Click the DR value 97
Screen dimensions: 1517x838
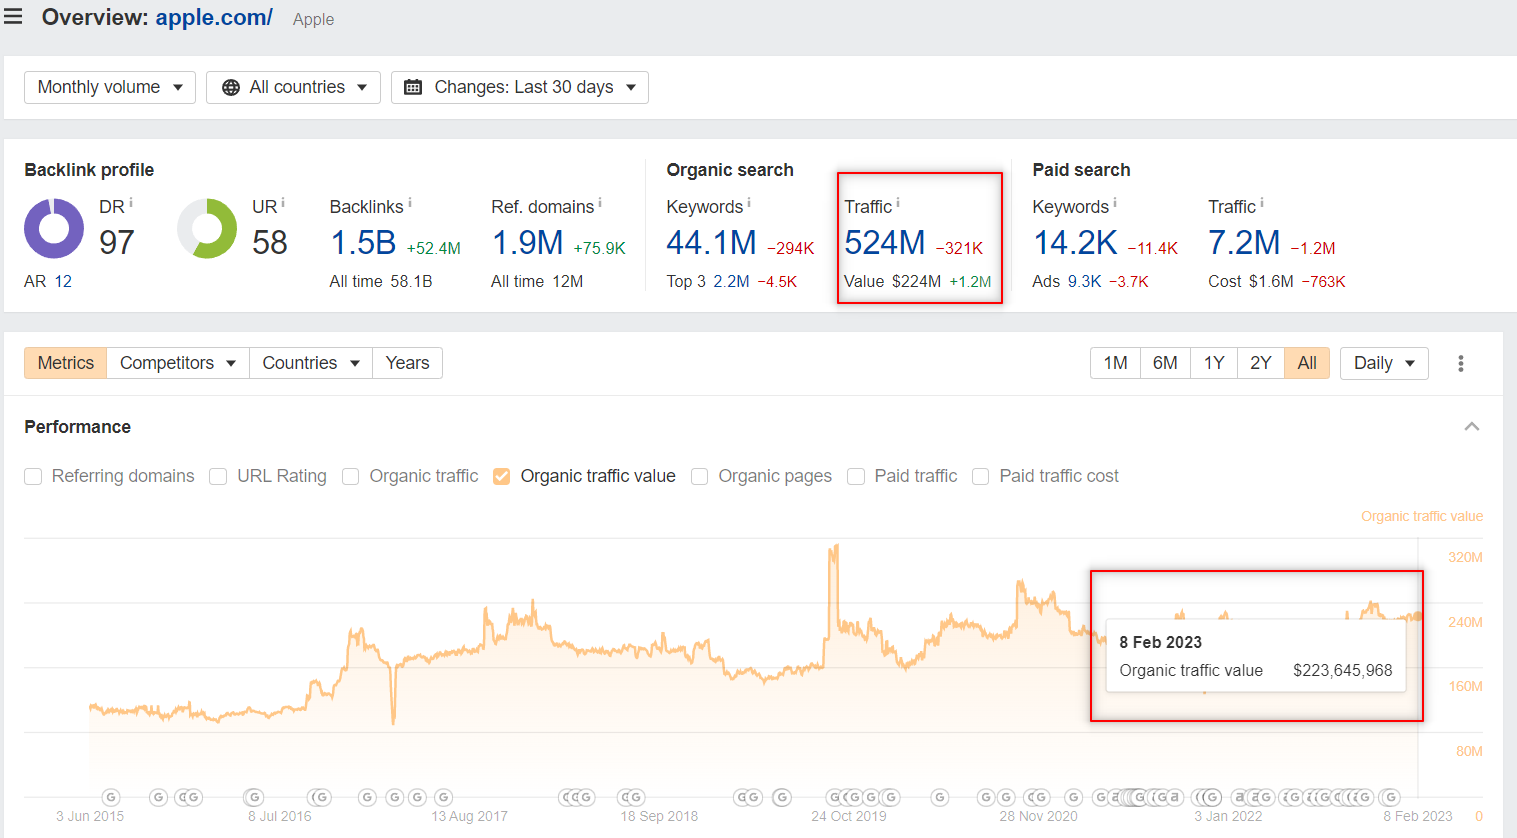pos(117,243)
